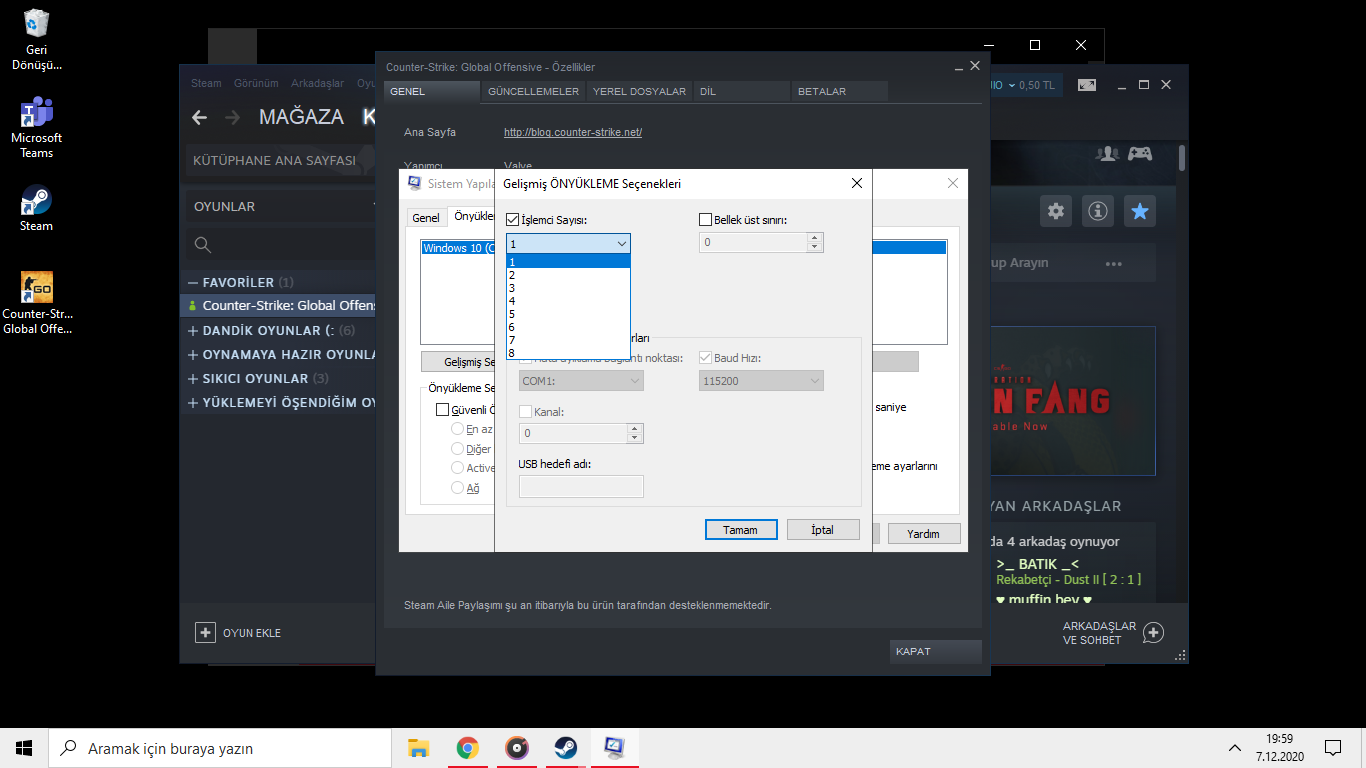Choose 4 from the processor count list
The image size is (1366, 768).
(568, 301)
